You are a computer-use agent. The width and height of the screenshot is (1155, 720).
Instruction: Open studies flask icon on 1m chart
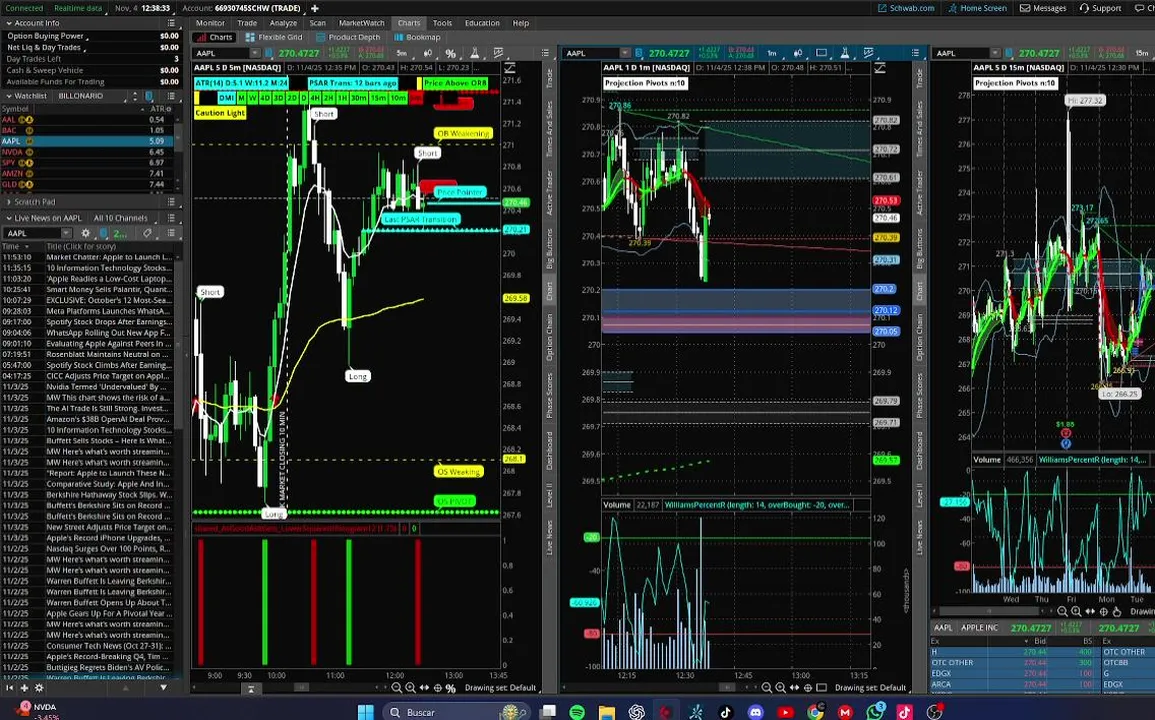(x=845, y=53)
